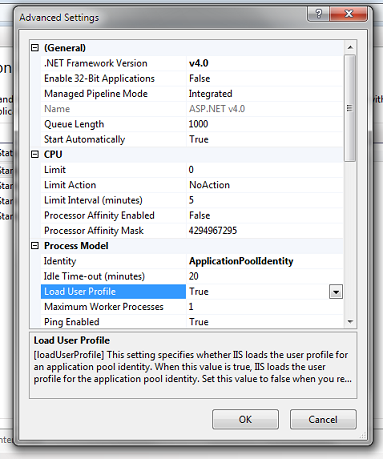Click the loadUserProfile description text
The image size is (383, 459).
click(193, 367)
